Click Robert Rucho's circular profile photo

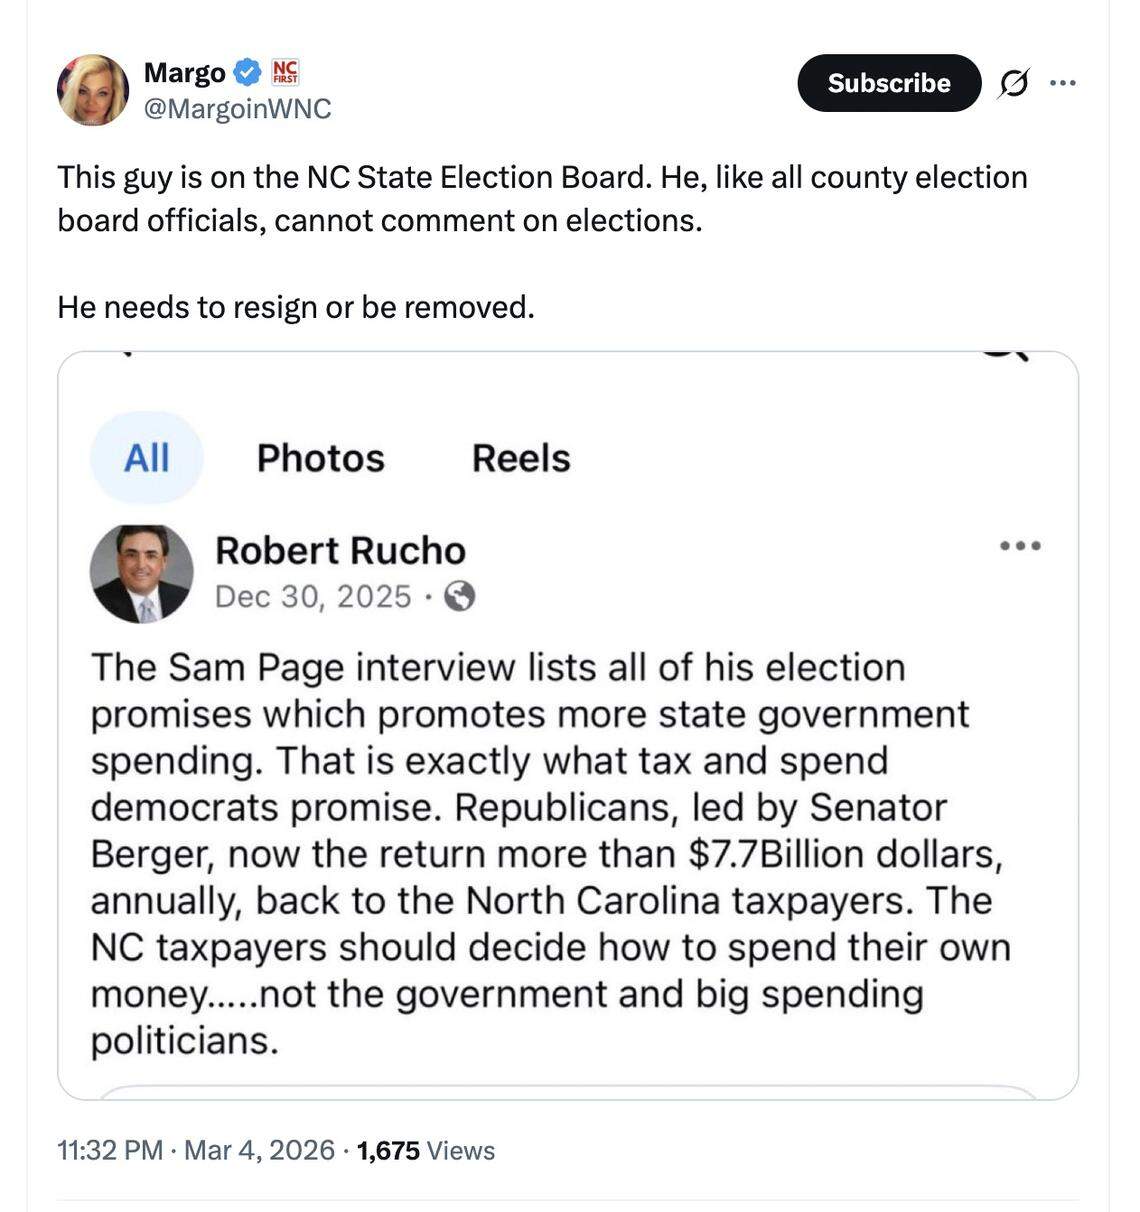coord(143,573)
